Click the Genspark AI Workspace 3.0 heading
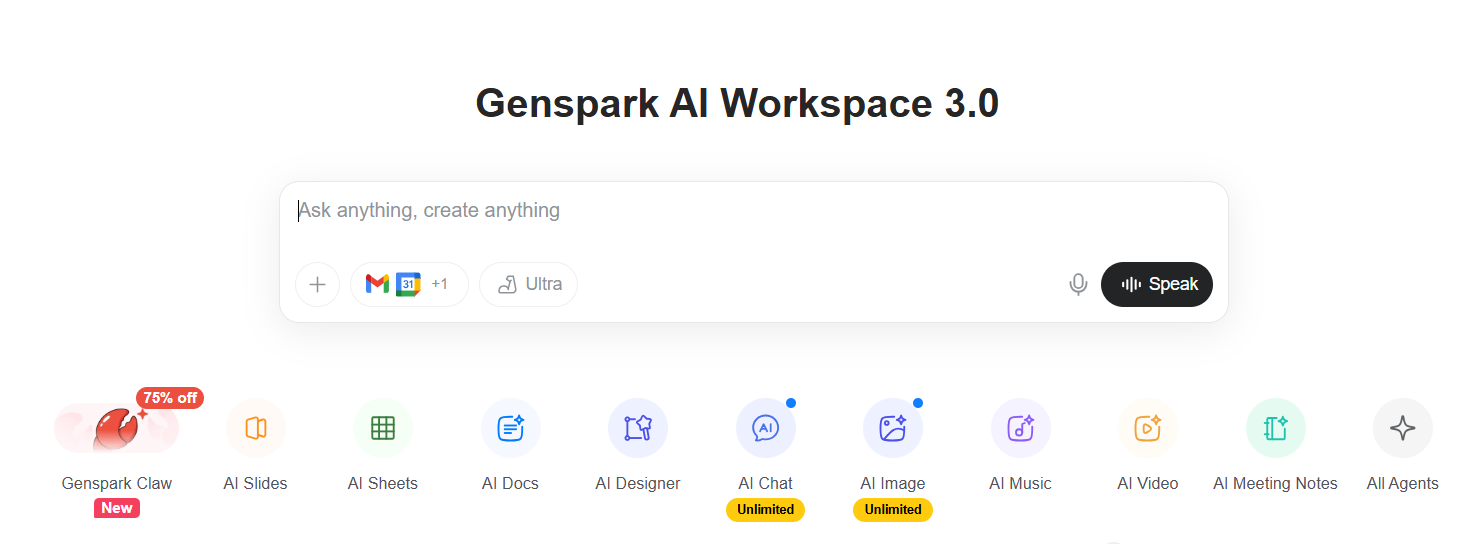Image resolution: width=1484 pixels, height=544 pixels. coord(737,103)
